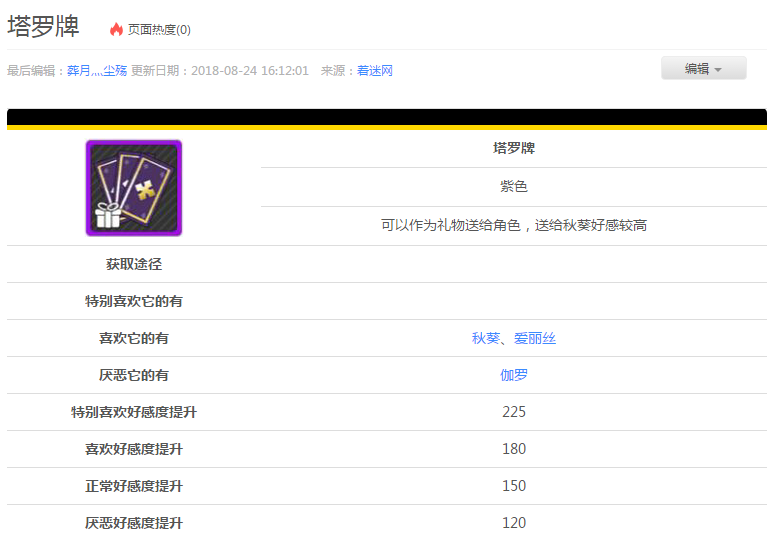Click the tarot card item image
Viewport: 775px width, 540px height.
134,188
